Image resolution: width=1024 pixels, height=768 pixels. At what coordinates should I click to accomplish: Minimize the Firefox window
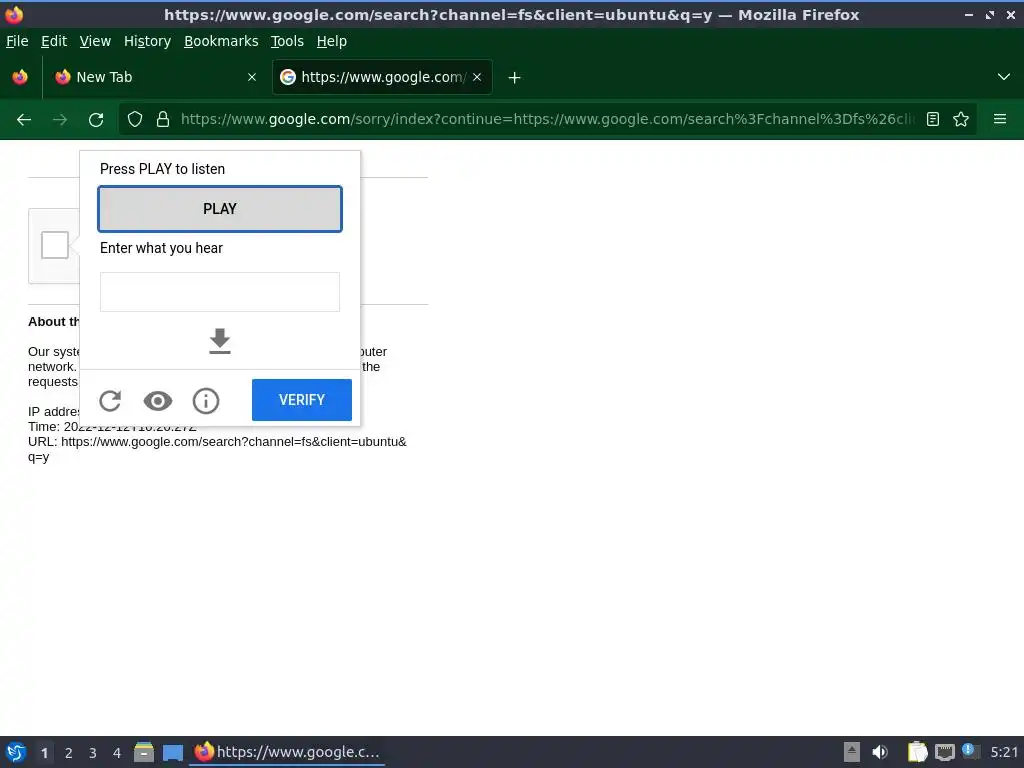[969, 14]
